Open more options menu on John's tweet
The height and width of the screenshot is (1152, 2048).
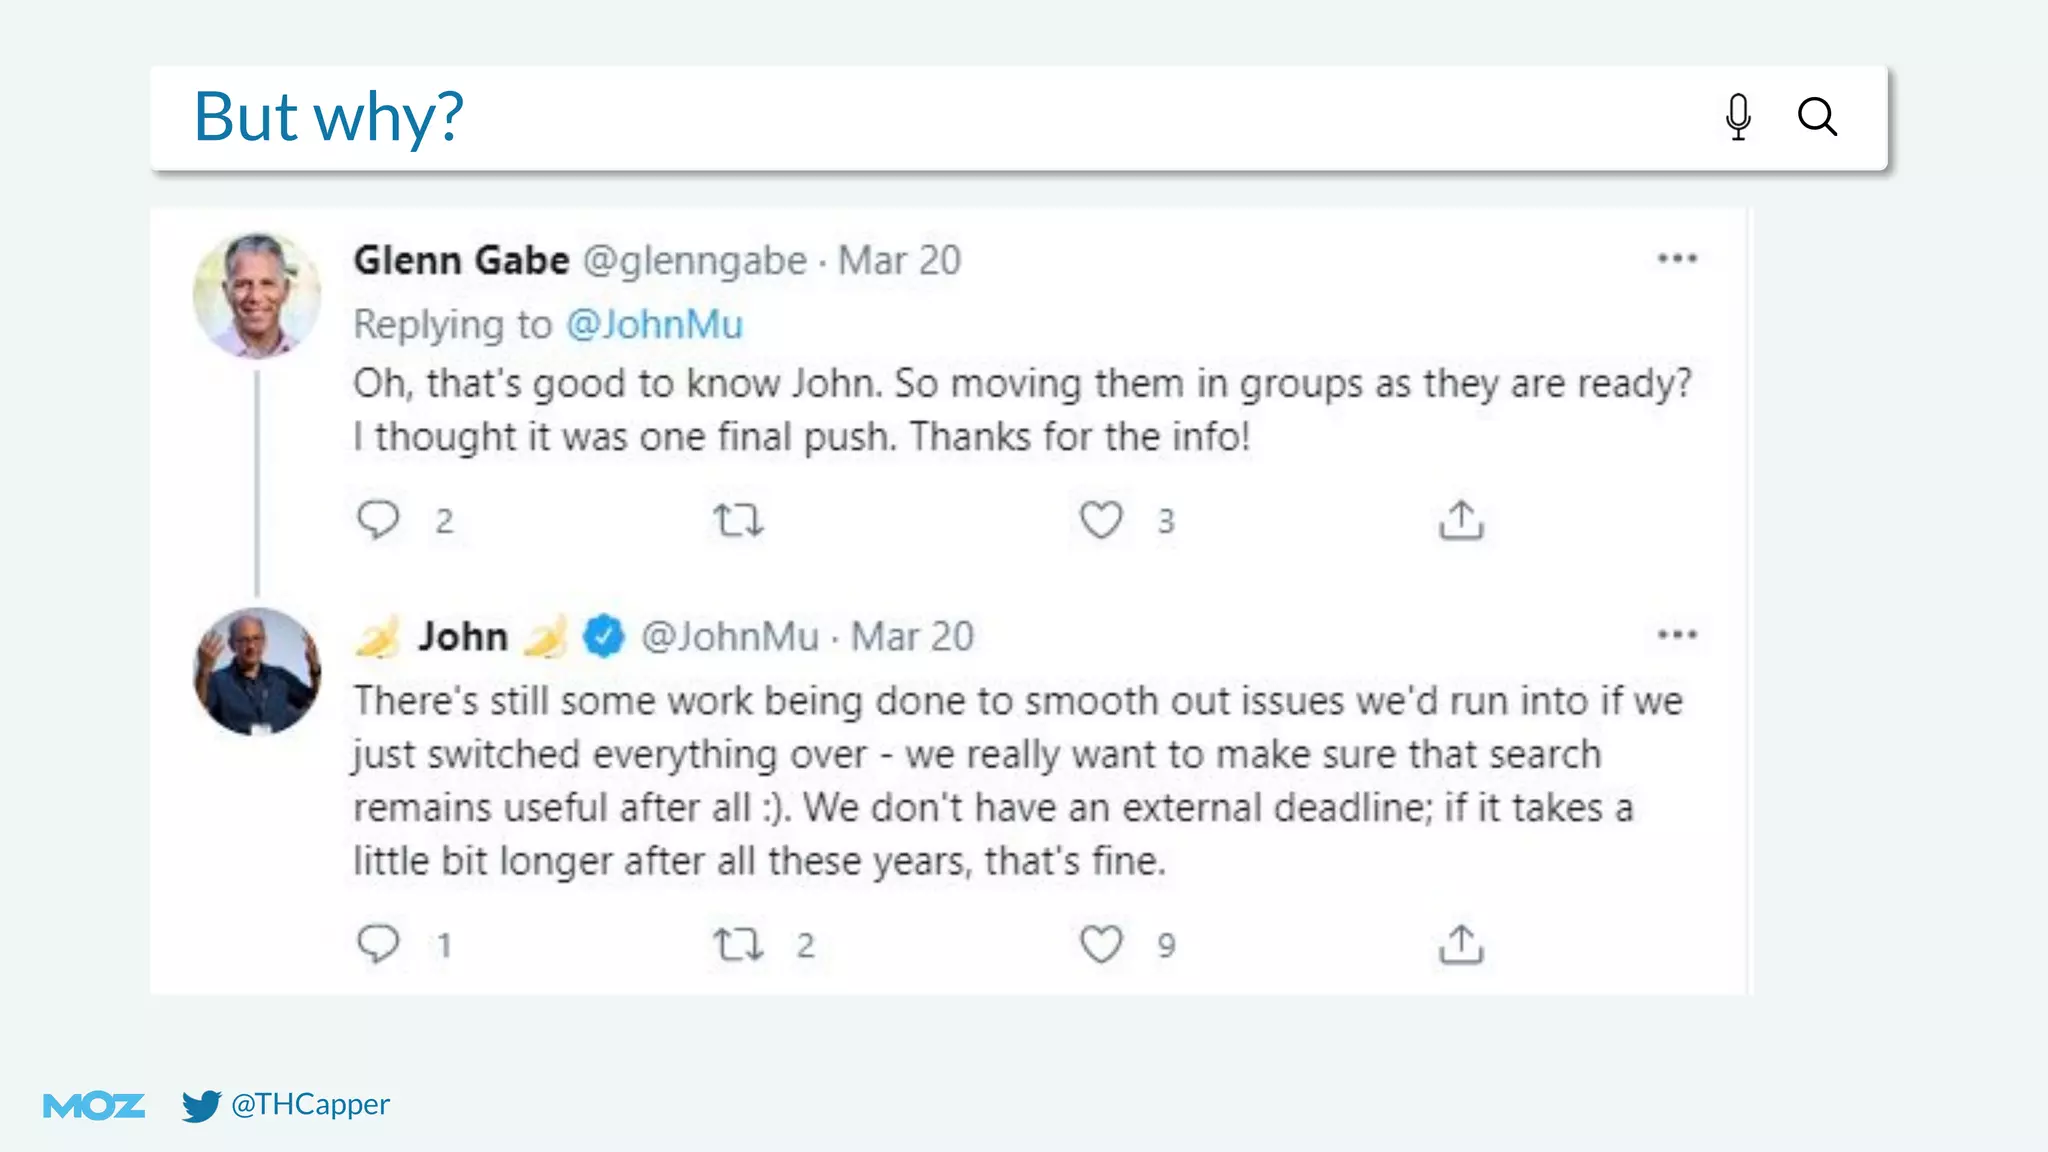click(1677, 635)
